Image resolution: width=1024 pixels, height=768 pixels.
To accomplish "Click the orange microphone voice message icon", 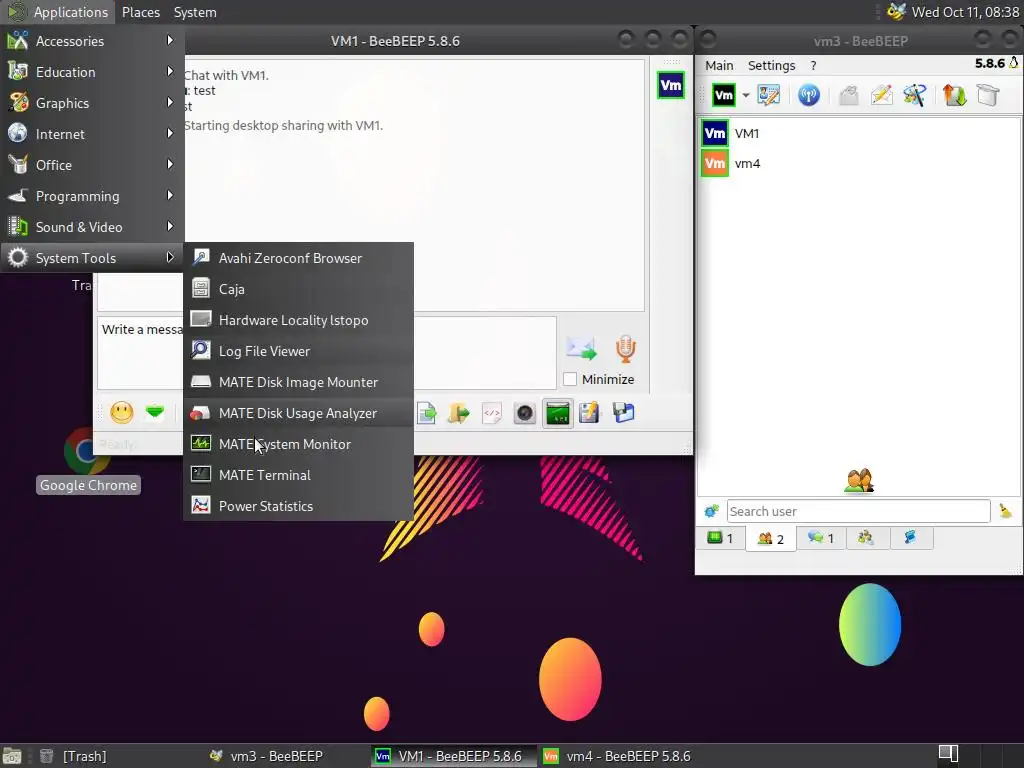I will pos(626,348).
